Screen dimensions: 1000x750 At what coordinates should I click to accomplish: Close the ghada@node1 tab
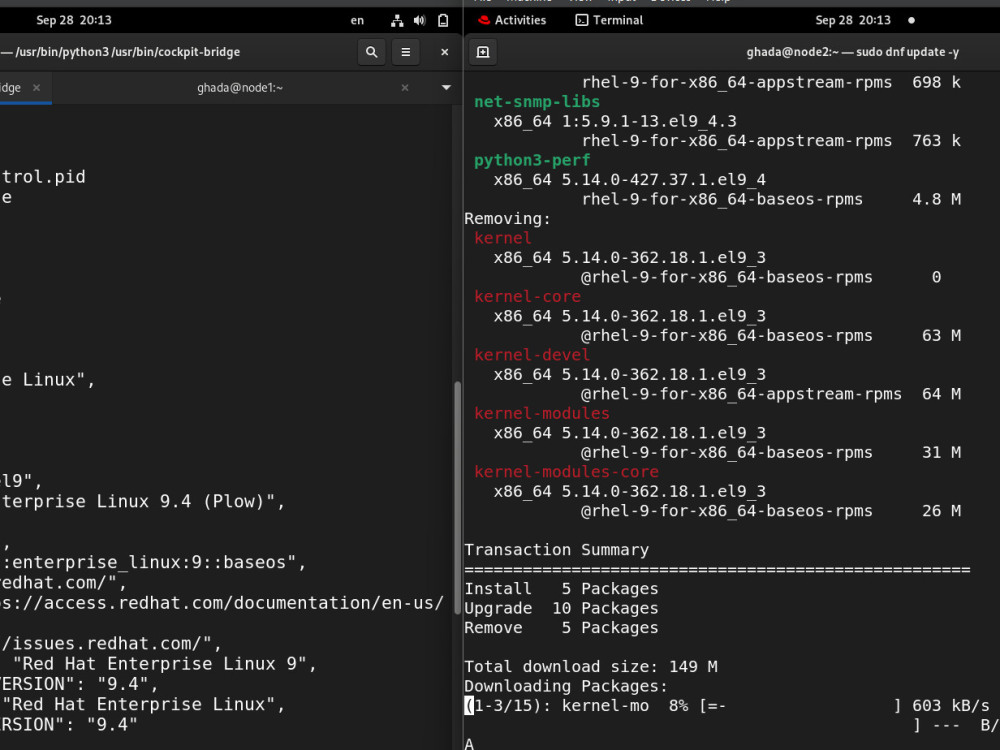coord(405,87)
